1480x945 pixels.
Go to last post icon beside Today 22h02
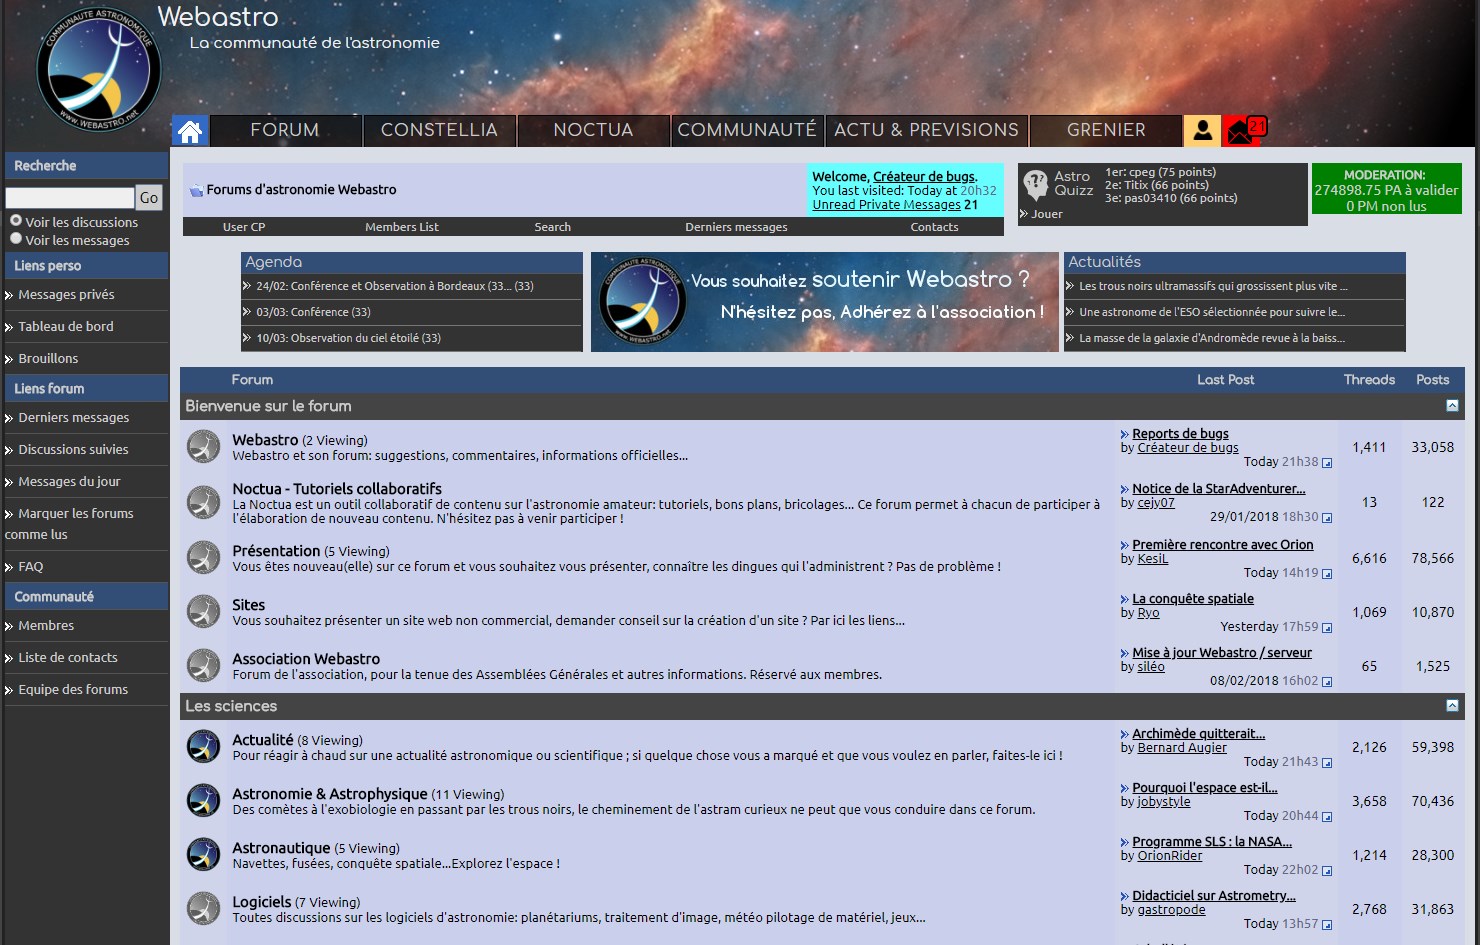1327,871
